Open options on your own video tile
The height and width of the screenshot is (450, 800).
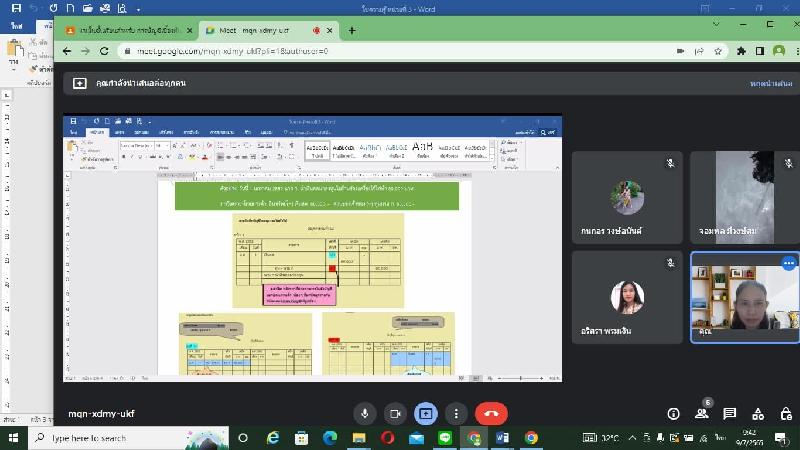pos(788,263)
